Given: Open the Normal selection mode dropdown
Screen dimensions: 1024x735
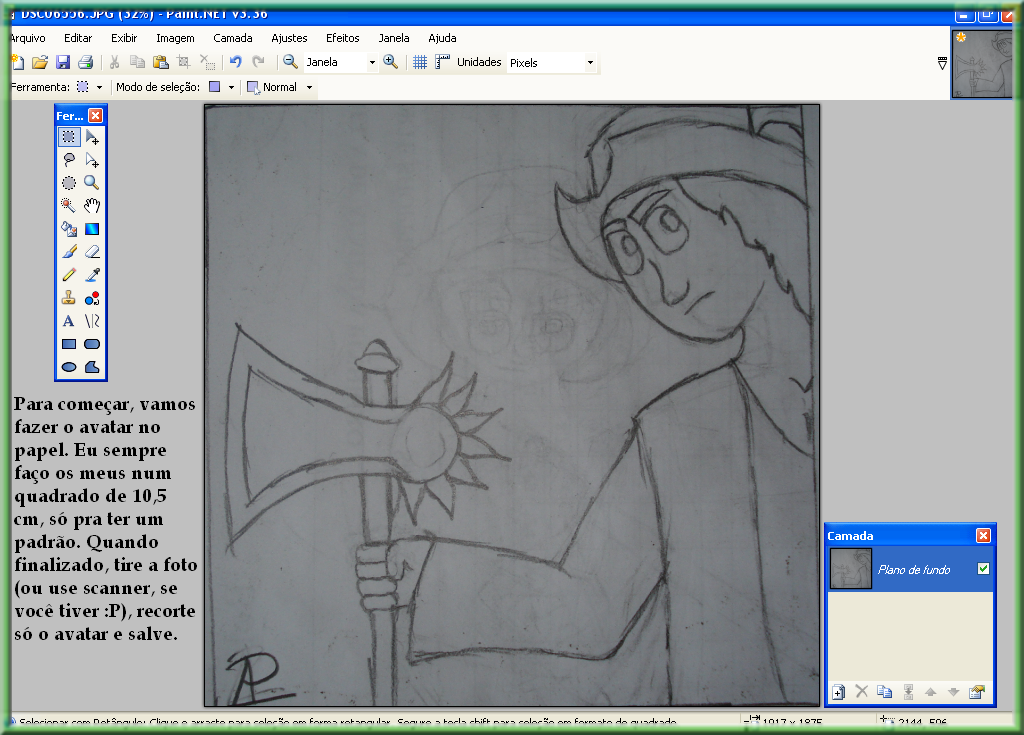Looking at the screenshot, I should pyautogui.click(x=309, y=87).
